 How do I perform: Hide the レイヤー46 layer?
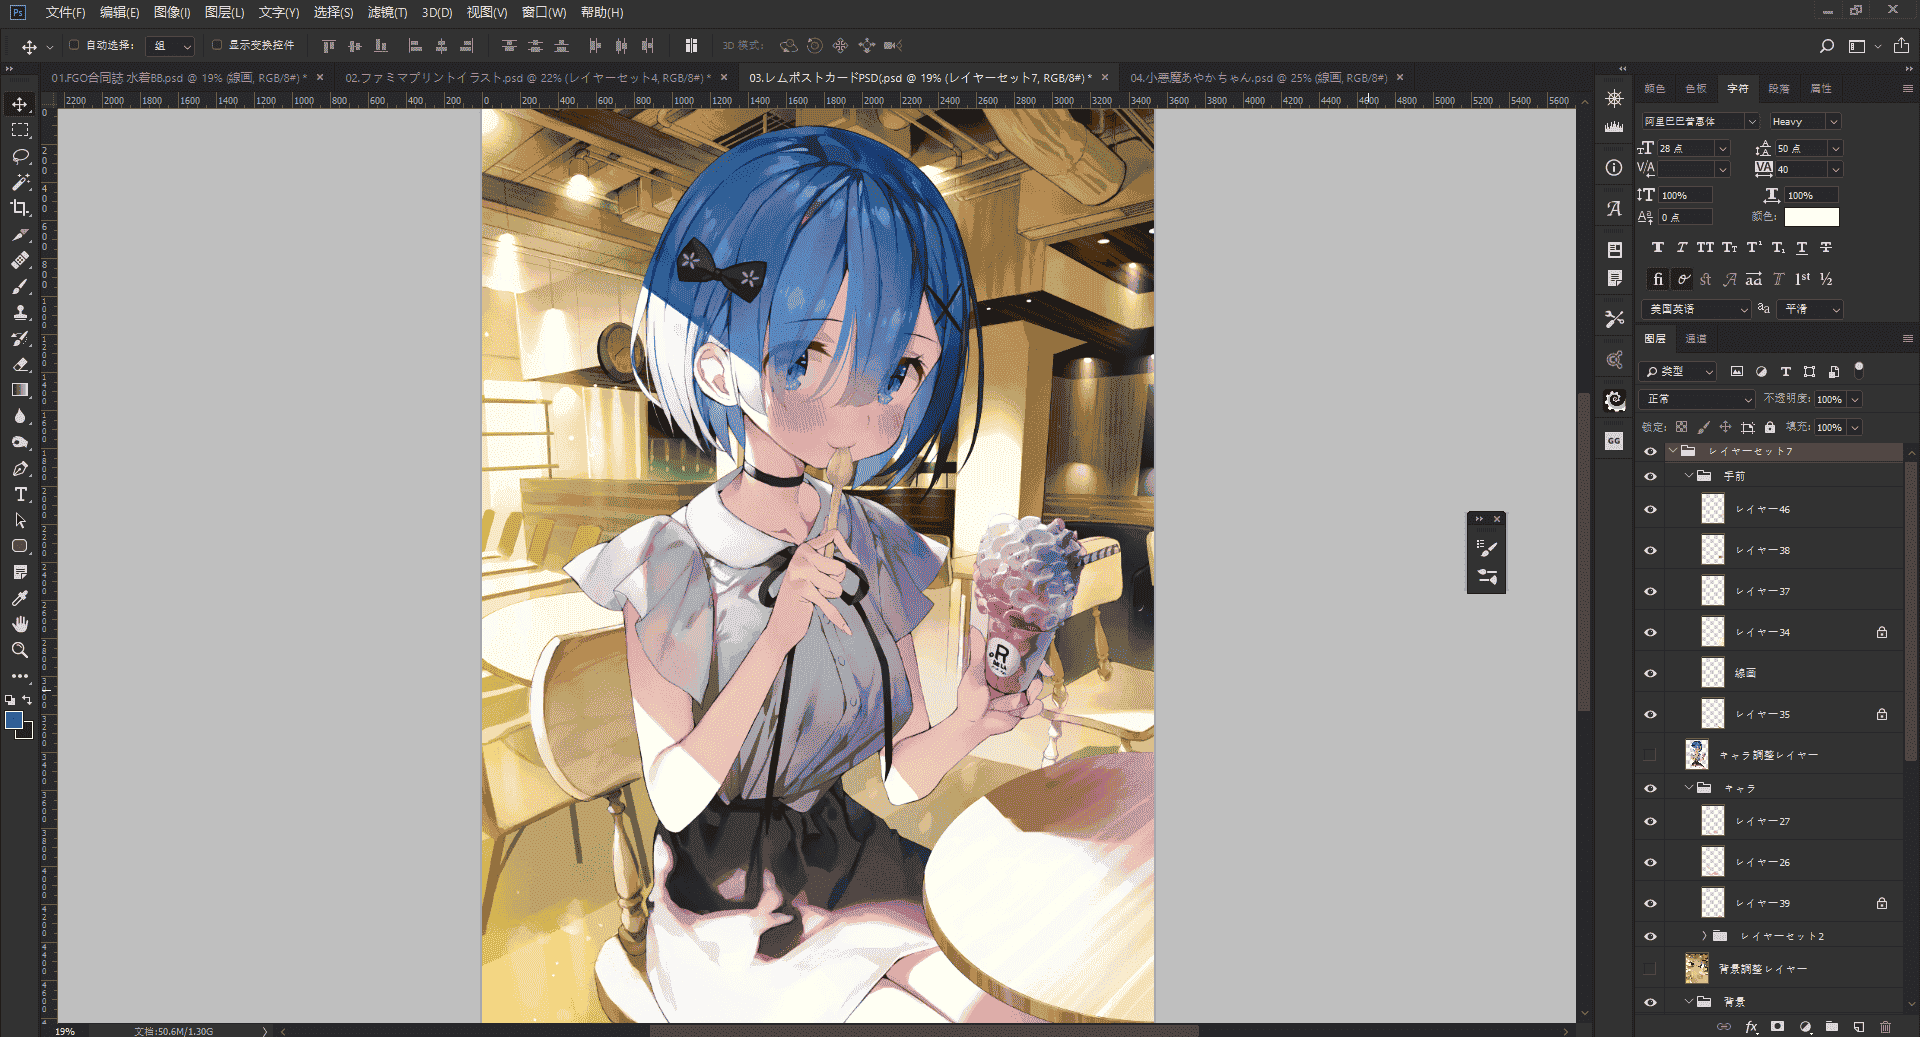point(1650,509)
